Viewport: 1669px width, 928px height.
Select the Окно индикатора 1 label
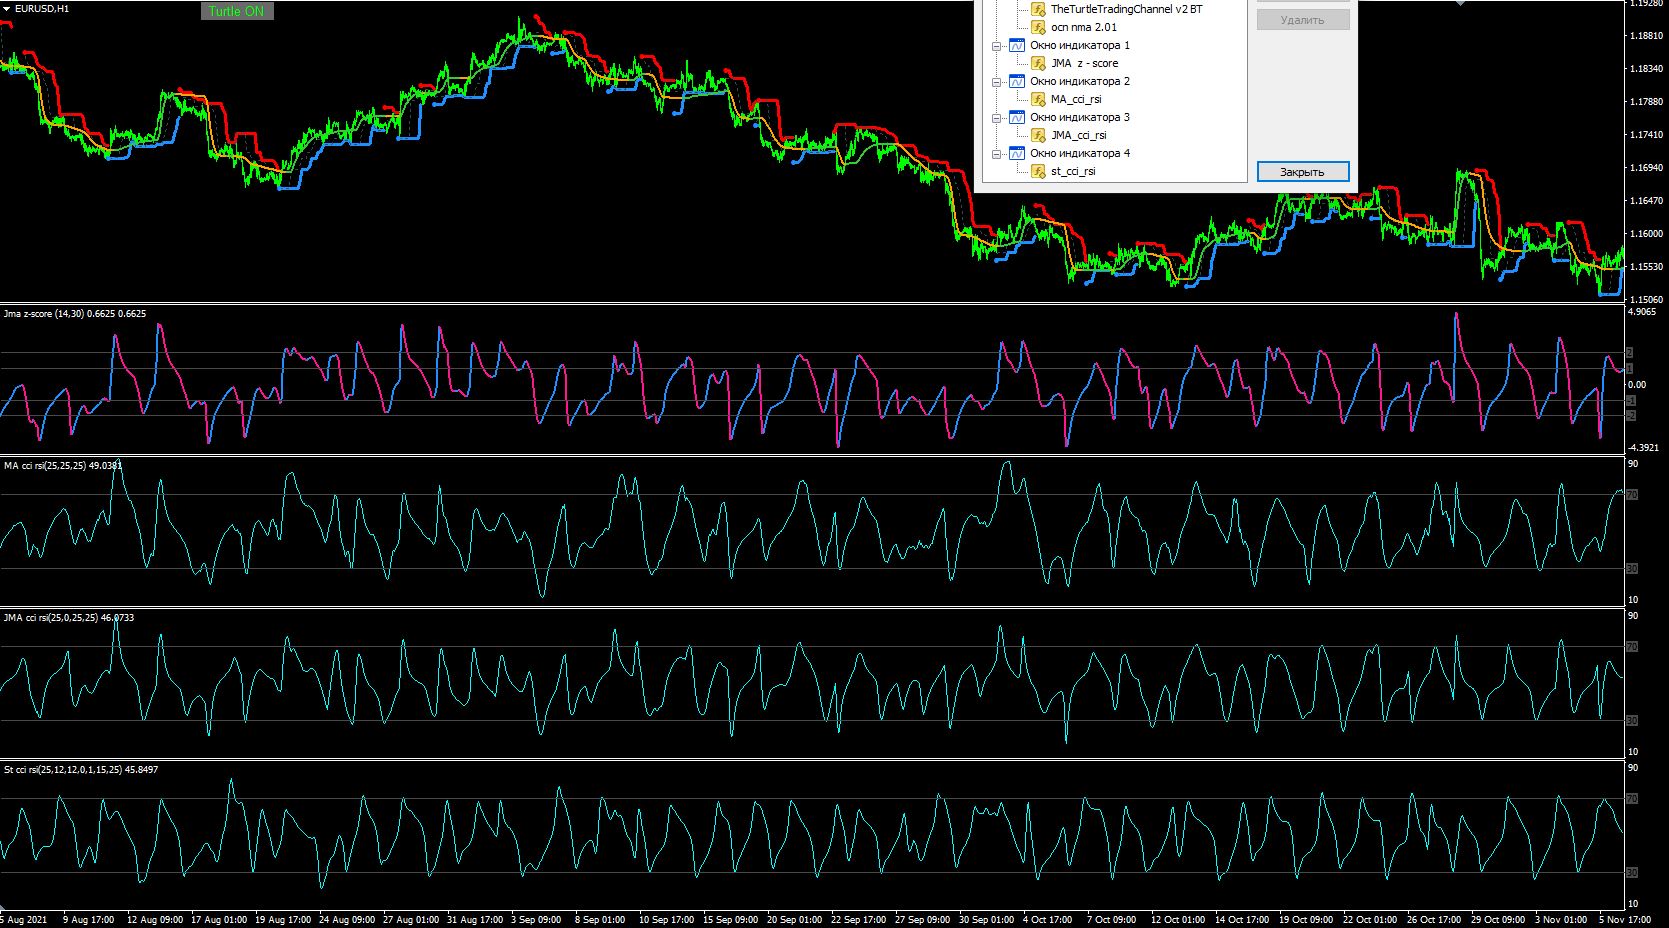1080,45
